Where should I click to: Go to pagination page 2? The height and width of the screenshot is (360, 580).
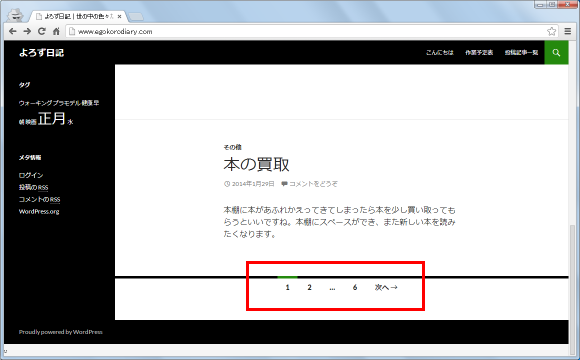310,287
